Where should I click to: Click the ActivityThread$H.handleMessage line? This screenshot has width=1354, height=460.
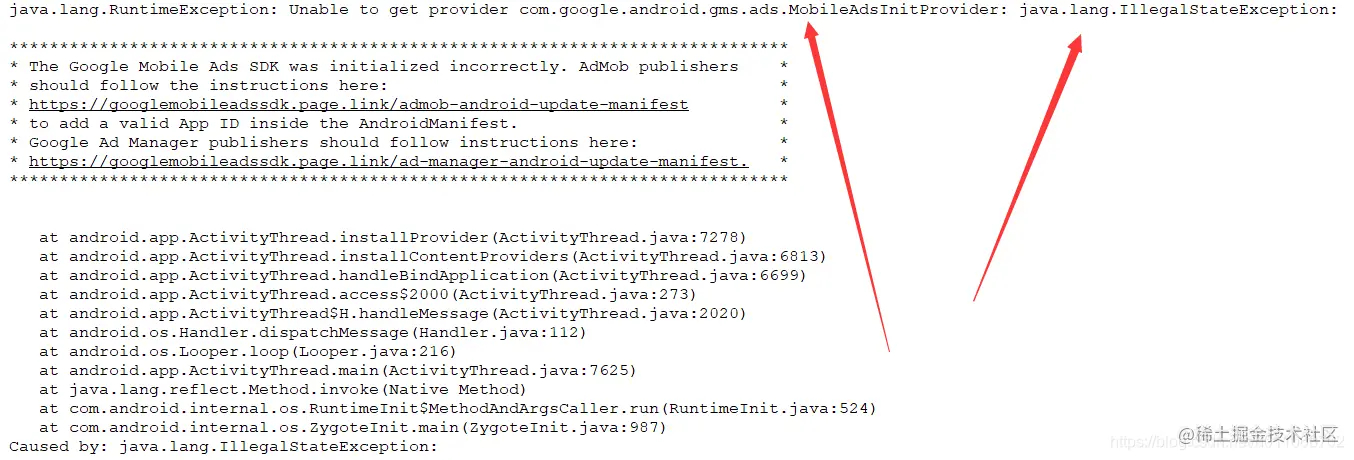pos(393,314)
